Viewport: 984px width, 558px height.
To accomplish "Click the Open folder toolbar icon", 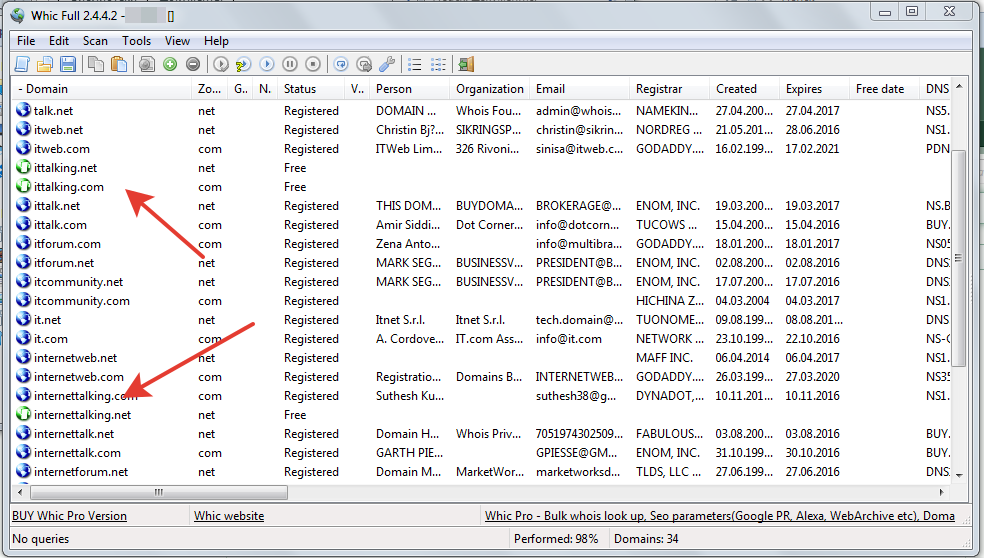I will [x=45, y=64].
